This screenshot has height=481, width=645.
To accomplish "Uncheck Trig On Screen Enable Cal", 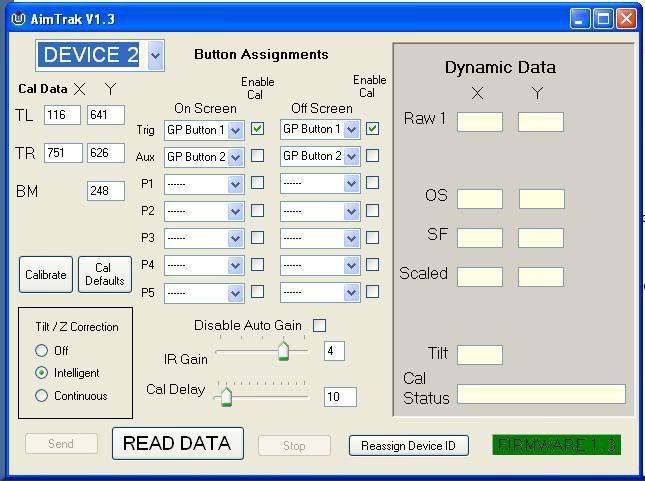I will [258, 129].
